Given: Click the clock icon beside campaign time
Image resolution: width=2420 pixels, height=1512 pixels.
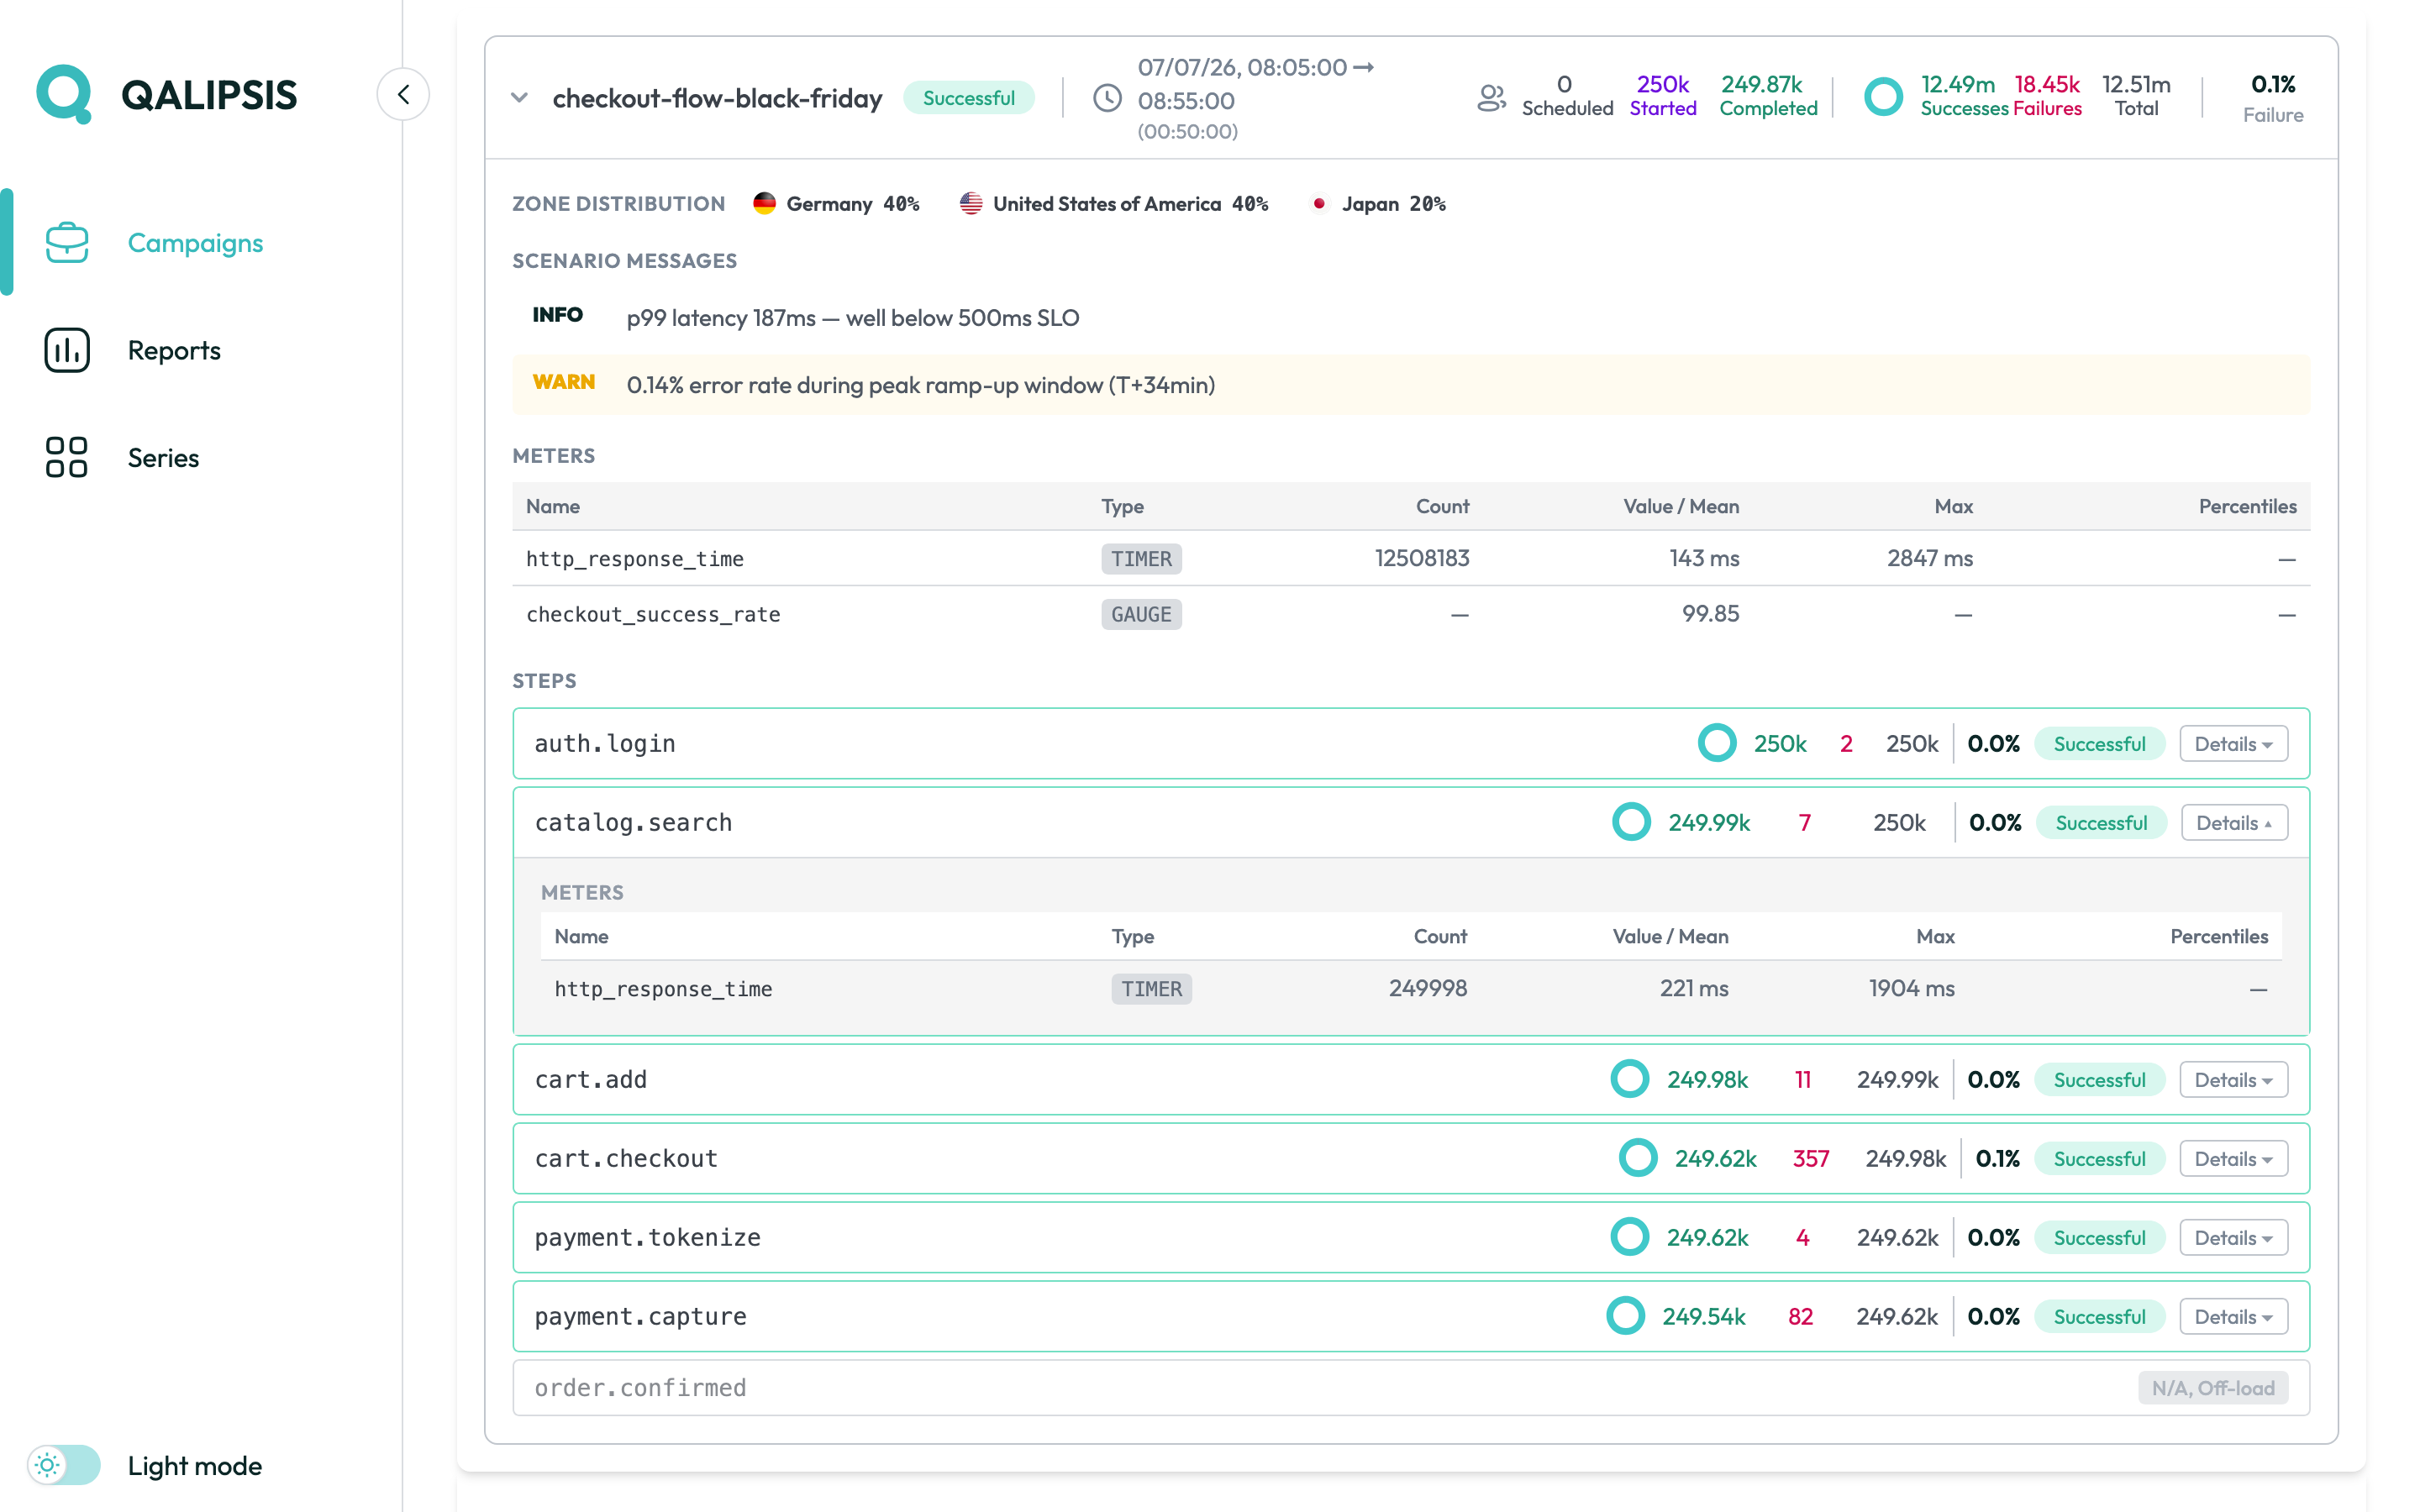Looking at the screenshot, I should (1107, 98).
